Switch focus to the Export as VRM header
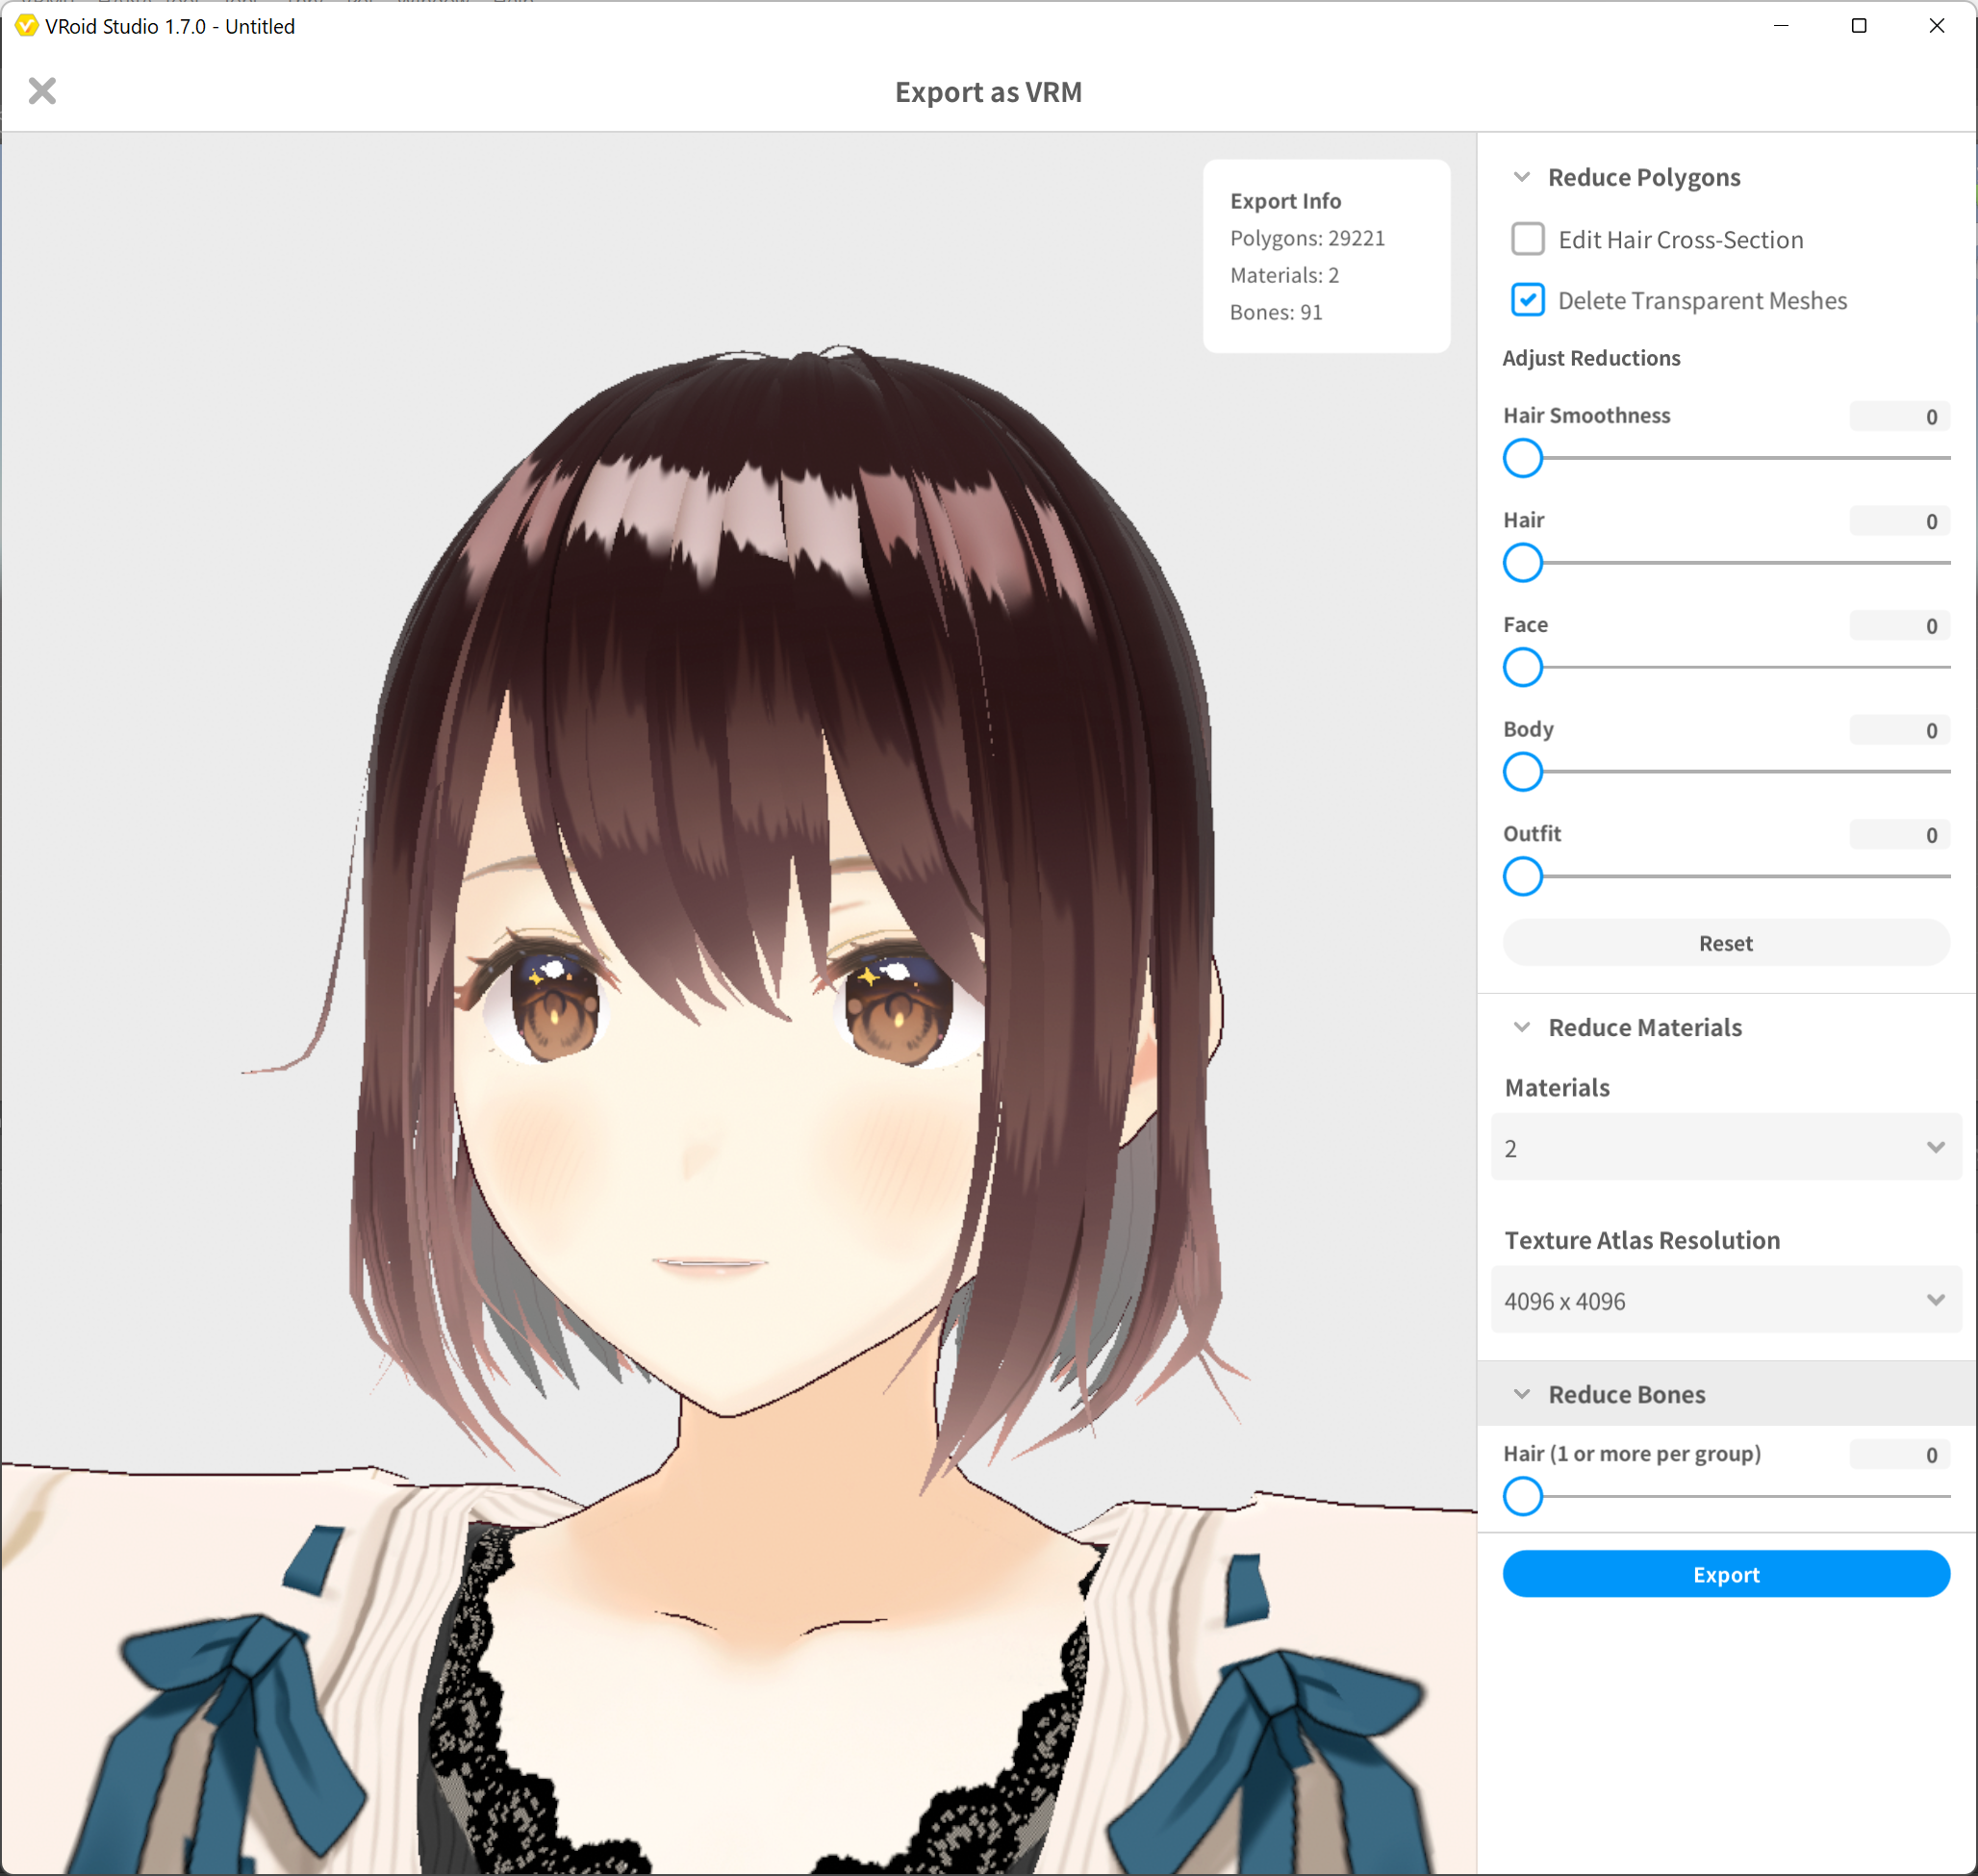The height and width of the screenshot is (1876, 1978). click(988, 91)
